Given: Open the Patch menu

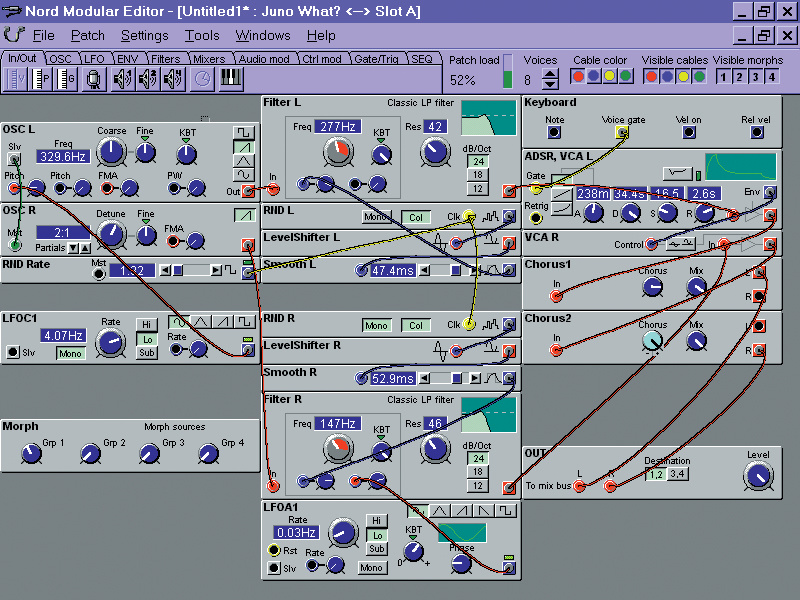Looking at the screenshot, I should (x=87, y=35).
